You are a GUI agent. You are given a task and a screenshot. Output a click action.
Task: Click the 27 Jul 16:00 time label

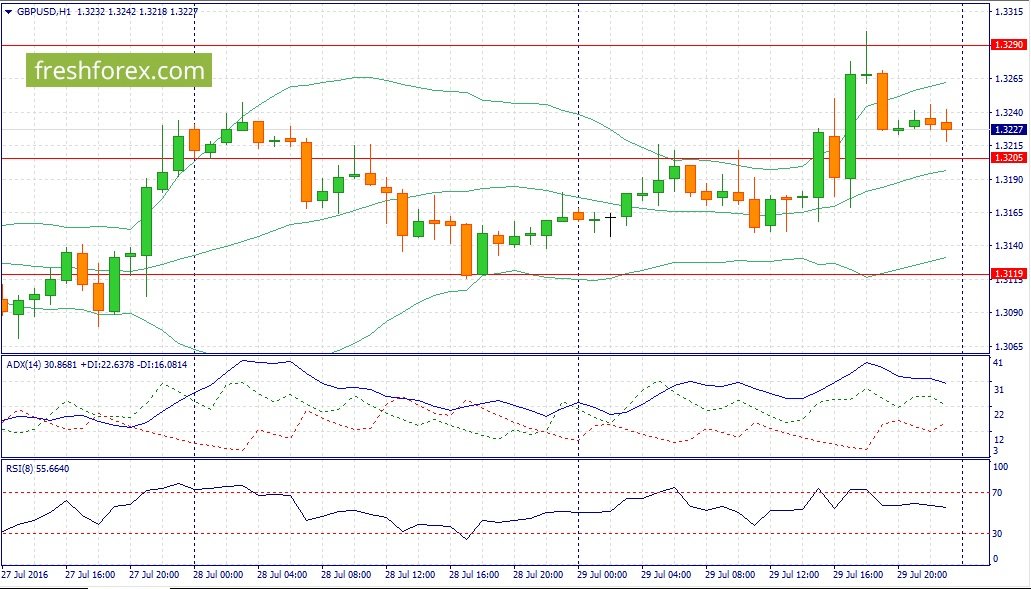[x=91, y=574]
